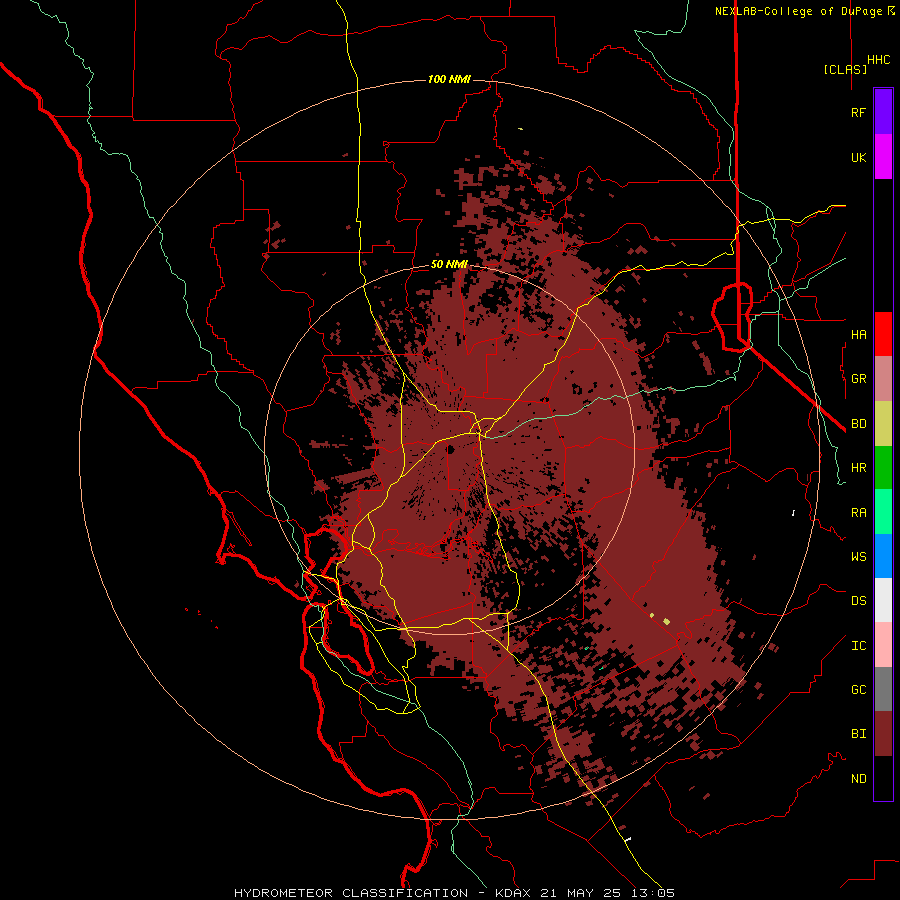The height and width of the screenshot is (900, 900).
Task: Click the HR green legend swatch
Action: coord(883,468)
